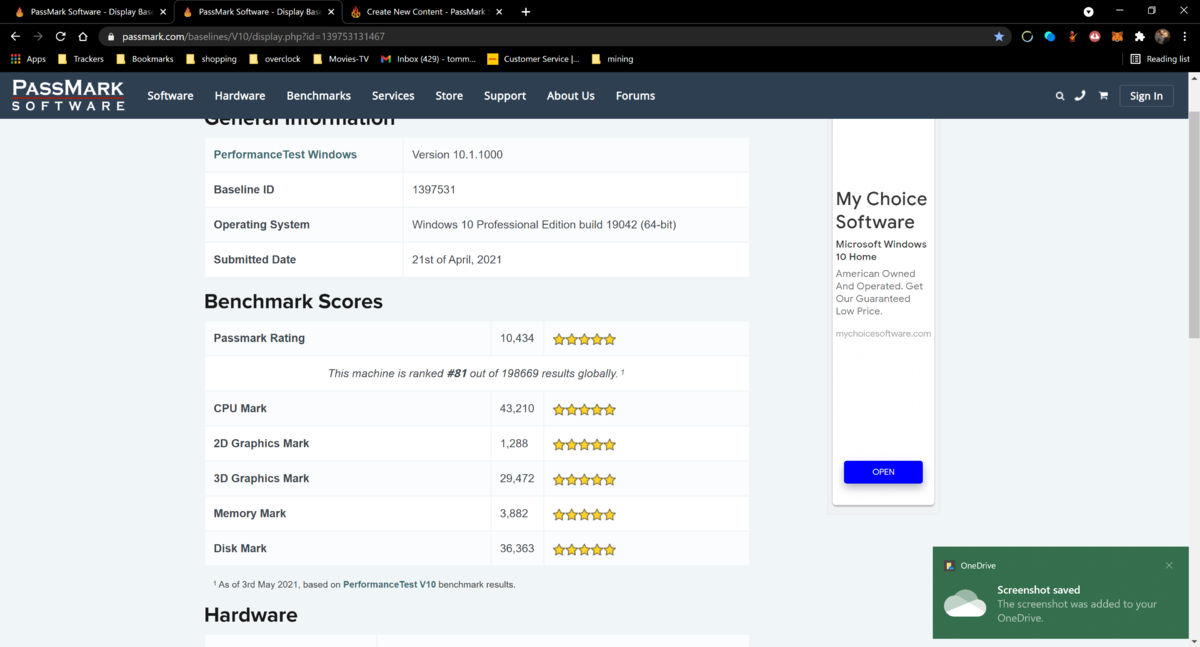
Task: Open the PerformanceTest V10 footnote link
Action: [x=389, y=584]
